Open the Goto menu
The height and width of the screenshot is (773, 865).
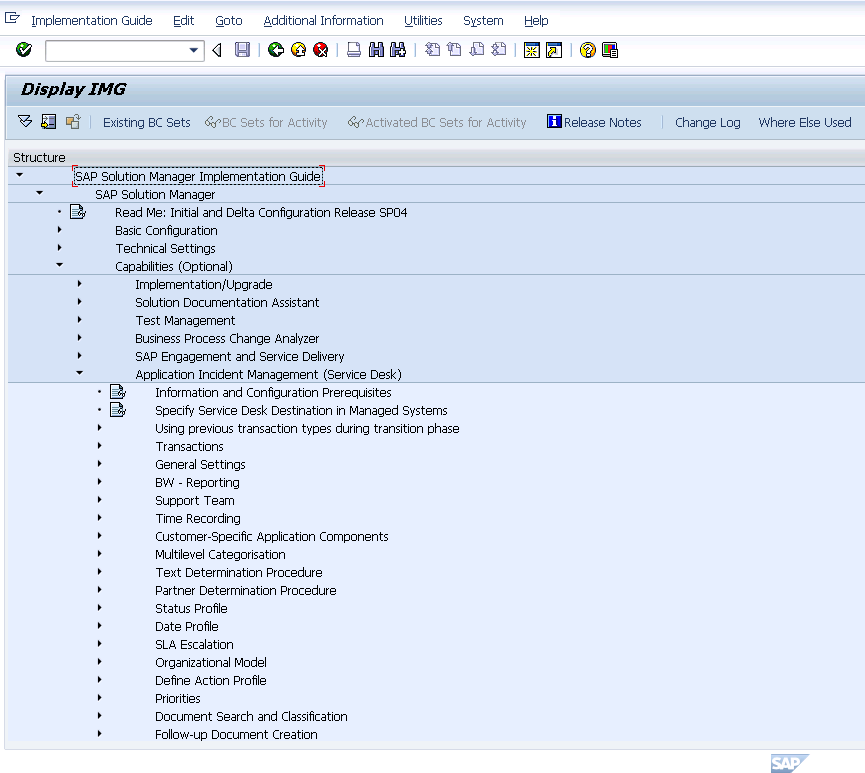click(x=228, y=20)
